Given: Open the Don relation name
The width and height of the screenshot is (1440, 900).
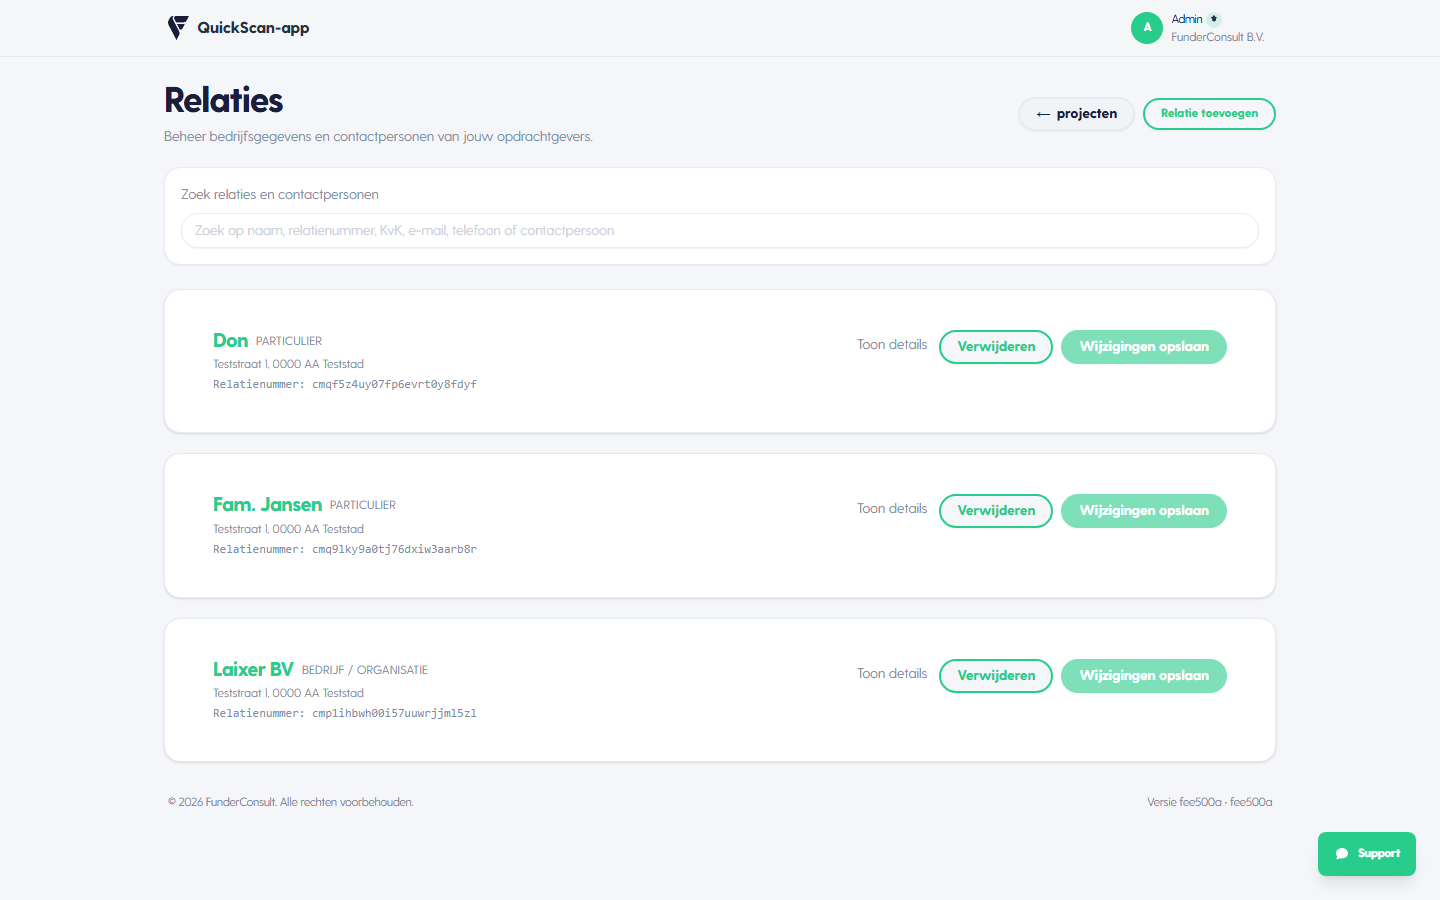Looking at the screenshot, I should 230,341.
